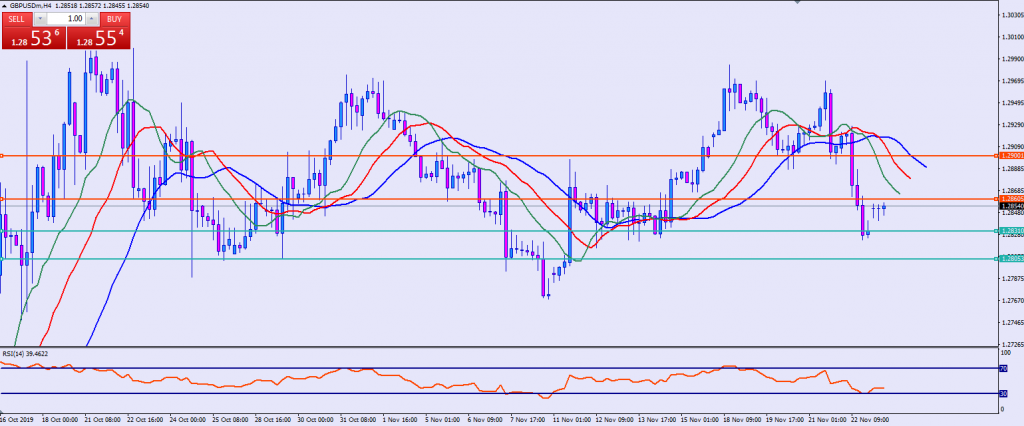Collapse one-click trading panel via triangle beside GBPUSDm

[5, 5]
